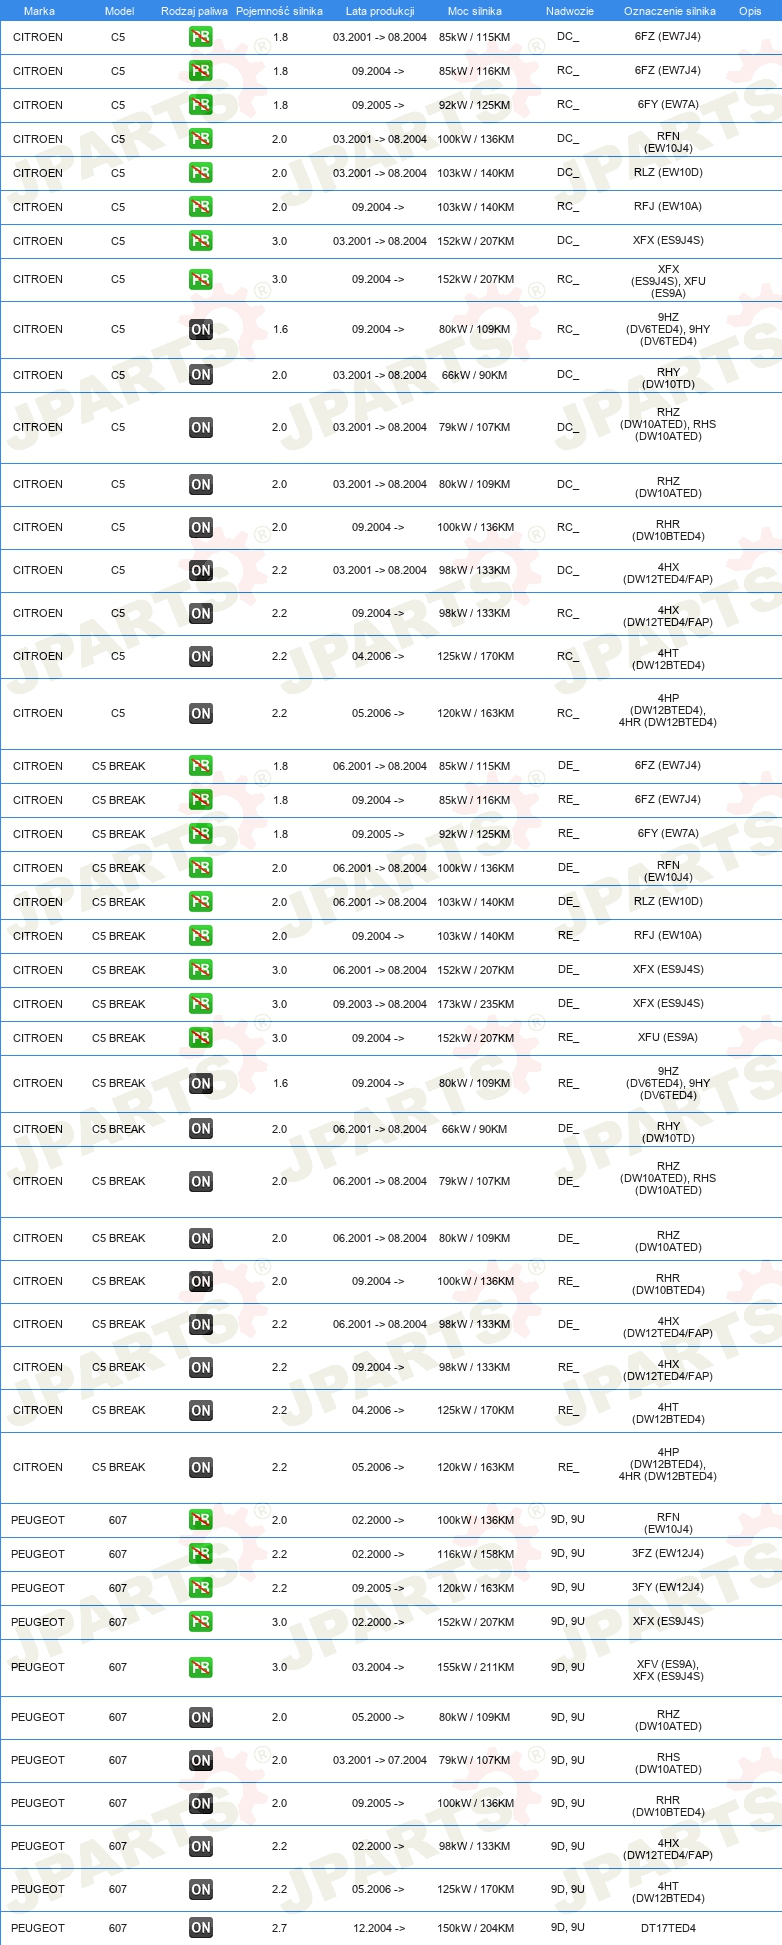Select petrol icon in DC_ RLZ (EW10D) row
Image resolution: width=782 pixels, height=1945 pixels.
pos(200,173)
